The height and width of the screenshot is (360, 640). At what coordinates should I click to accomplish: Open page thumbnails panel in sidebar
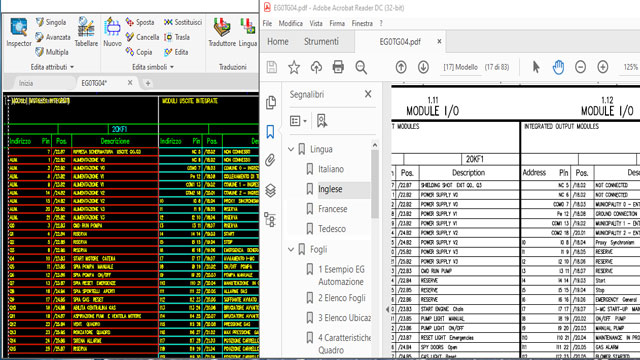click(271, 102)
